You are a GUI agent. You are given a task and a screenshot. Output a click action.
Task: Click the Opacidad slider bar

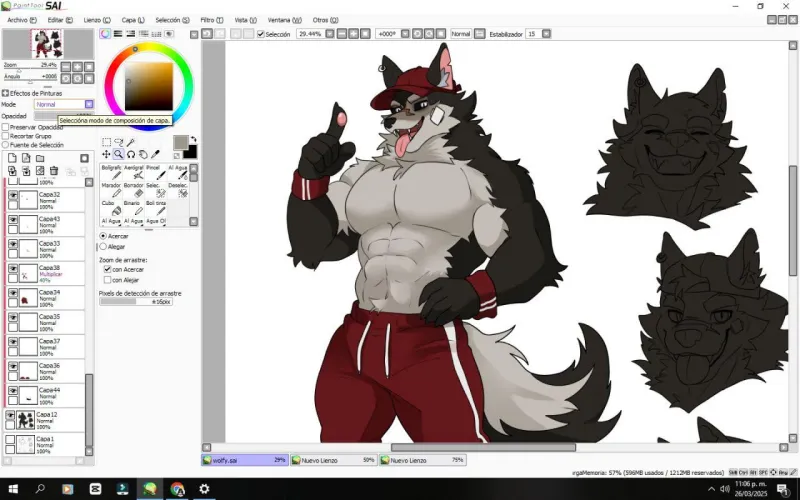[x=64, y=116]
